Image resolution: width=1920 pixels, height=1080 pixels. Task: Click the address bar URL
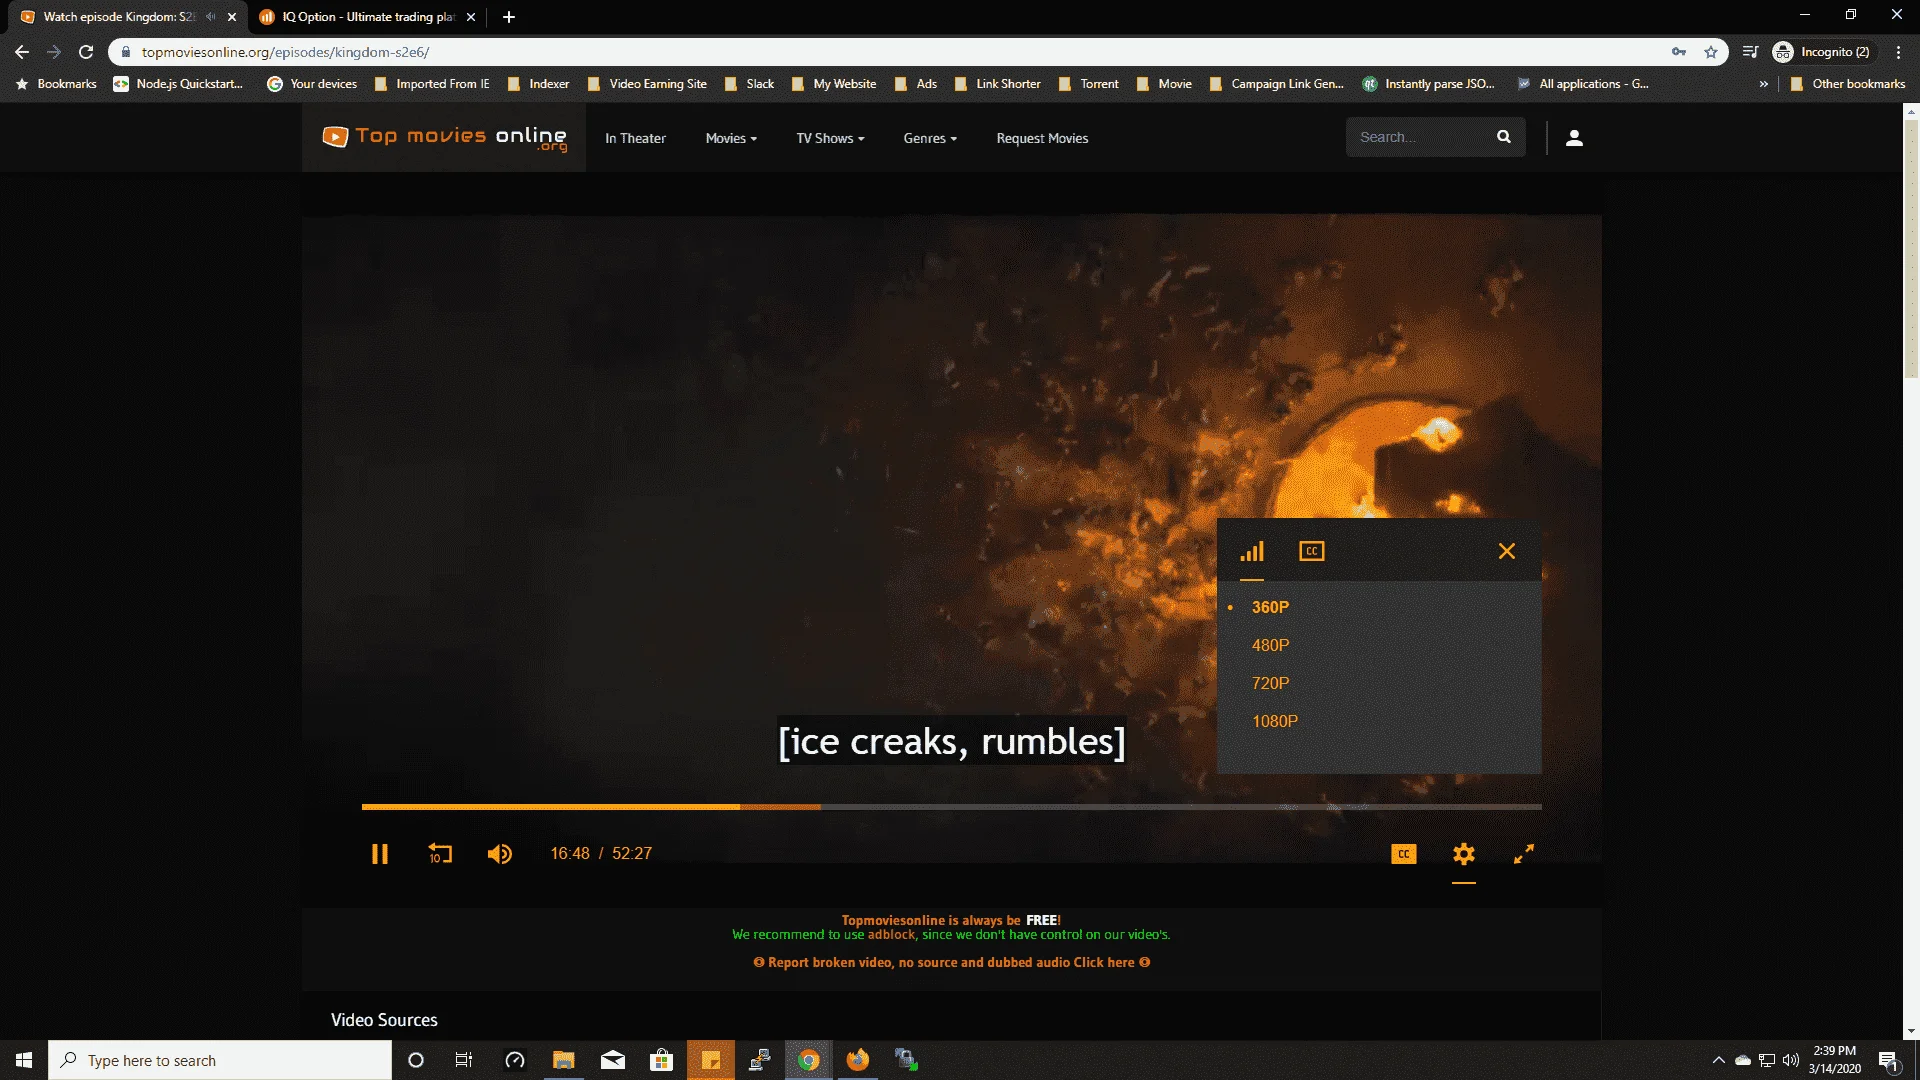285,52
